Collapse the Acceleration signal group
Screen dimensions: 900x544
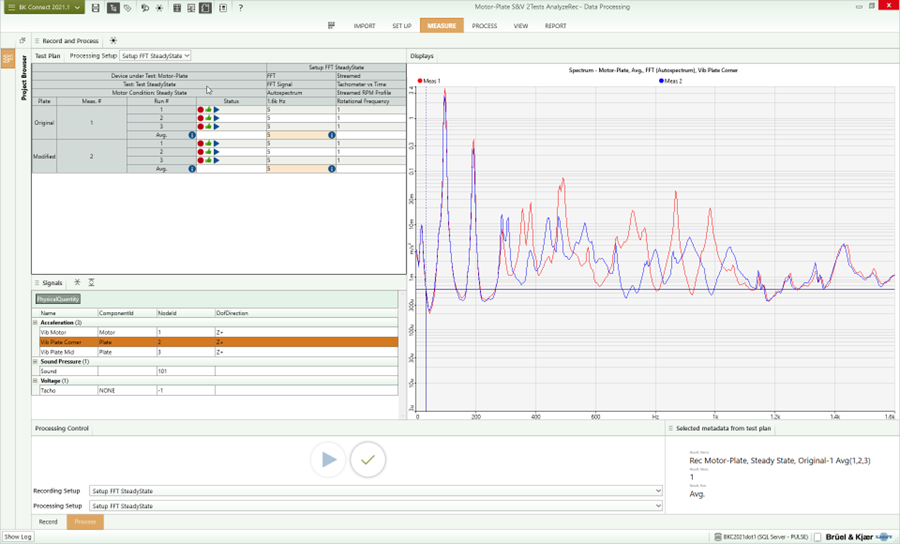pyautogui.click(x=35, y=323)
